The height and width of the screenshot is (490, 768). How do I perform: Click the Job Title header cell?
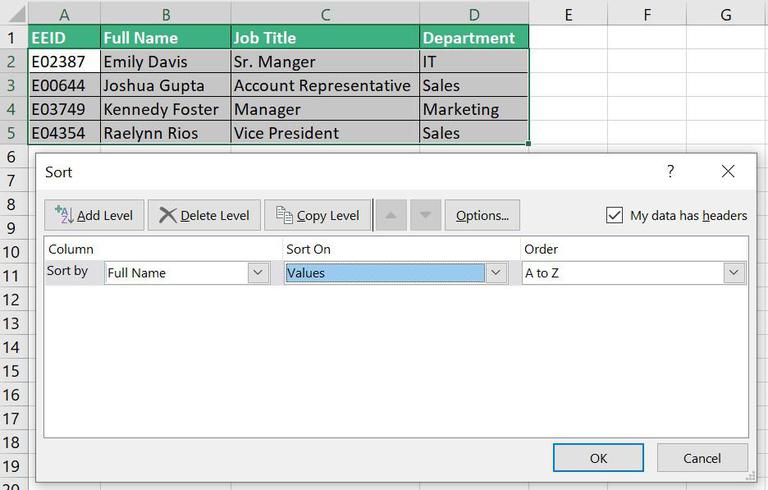(325, 38)
